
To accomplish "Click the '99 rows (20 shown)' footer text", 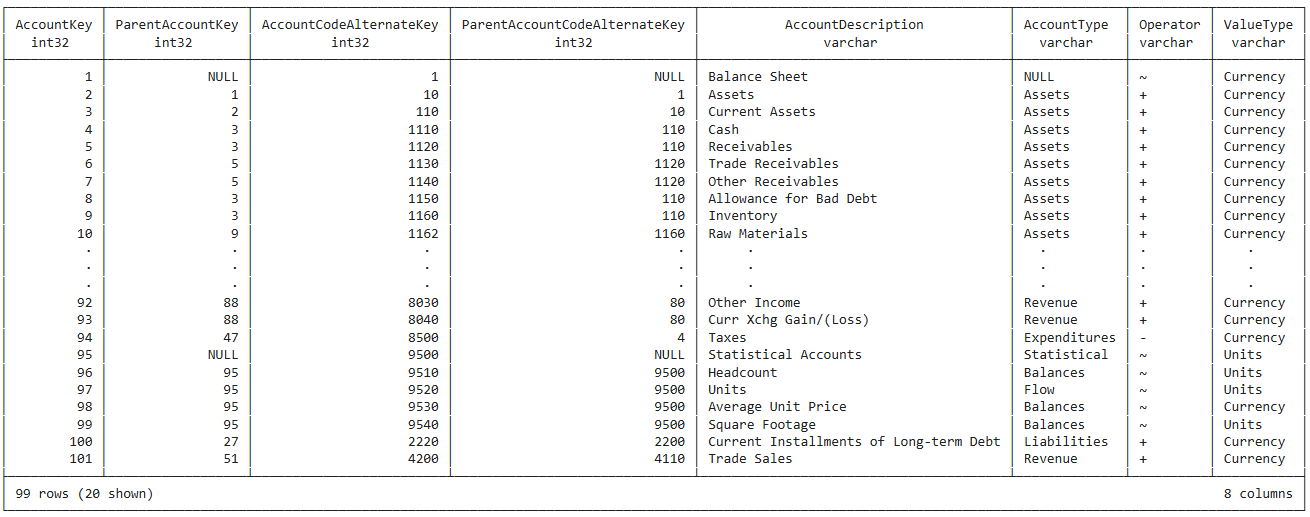I will [x=85, y=494].
